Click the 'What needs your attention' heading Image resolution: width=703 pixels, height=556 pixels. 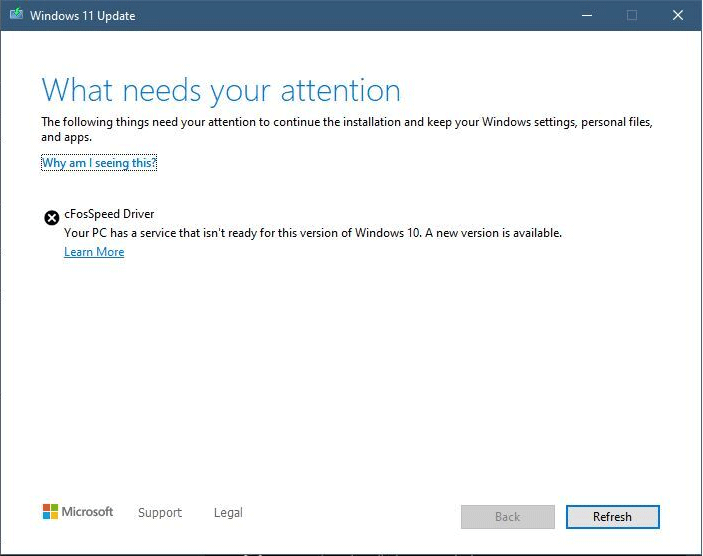[221, 91]
